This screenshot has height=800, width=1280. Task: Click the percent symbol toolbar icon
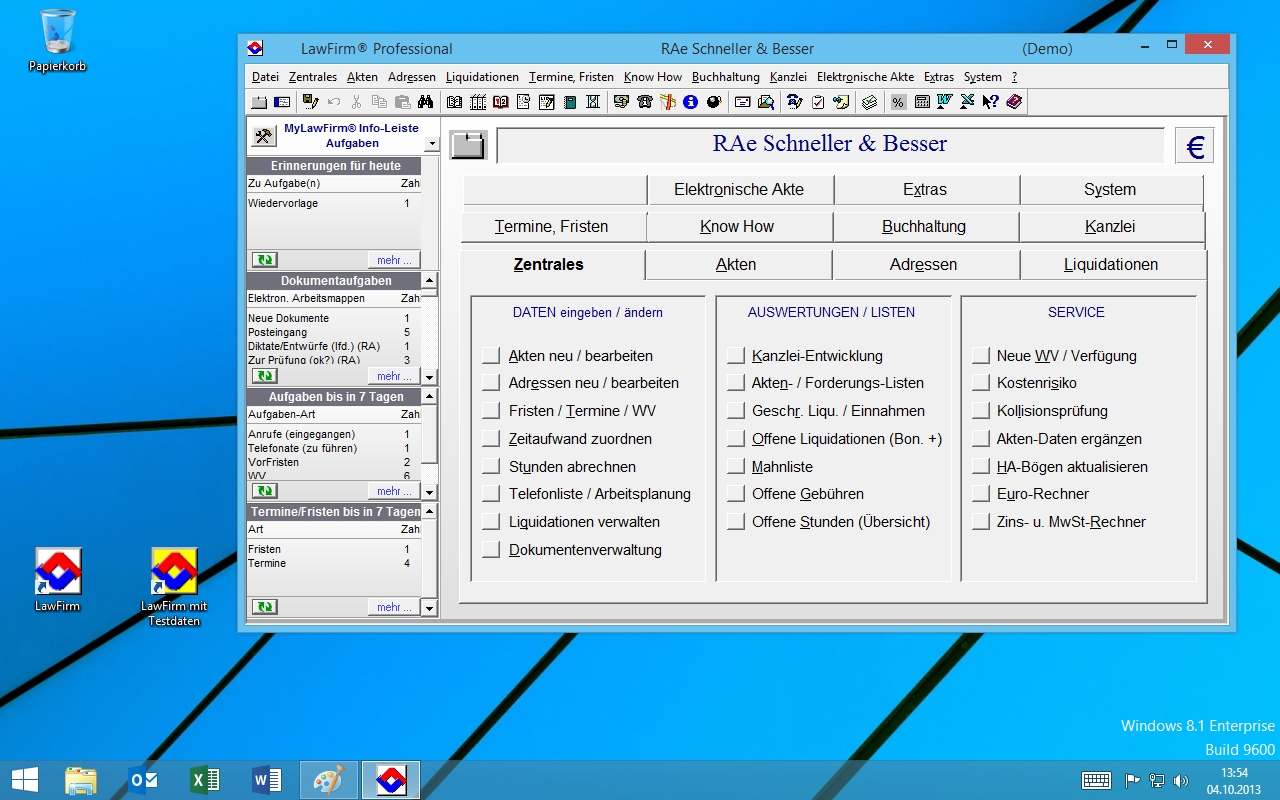[898, 102]
